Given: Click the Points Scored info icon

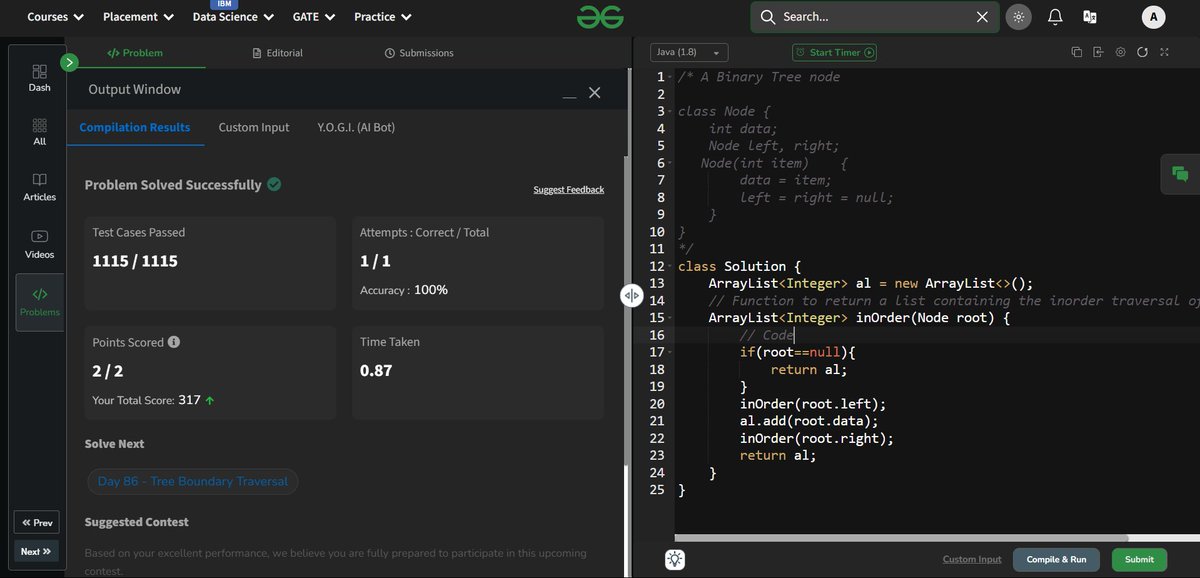Looking at the screenshot, I should point(174,342).
